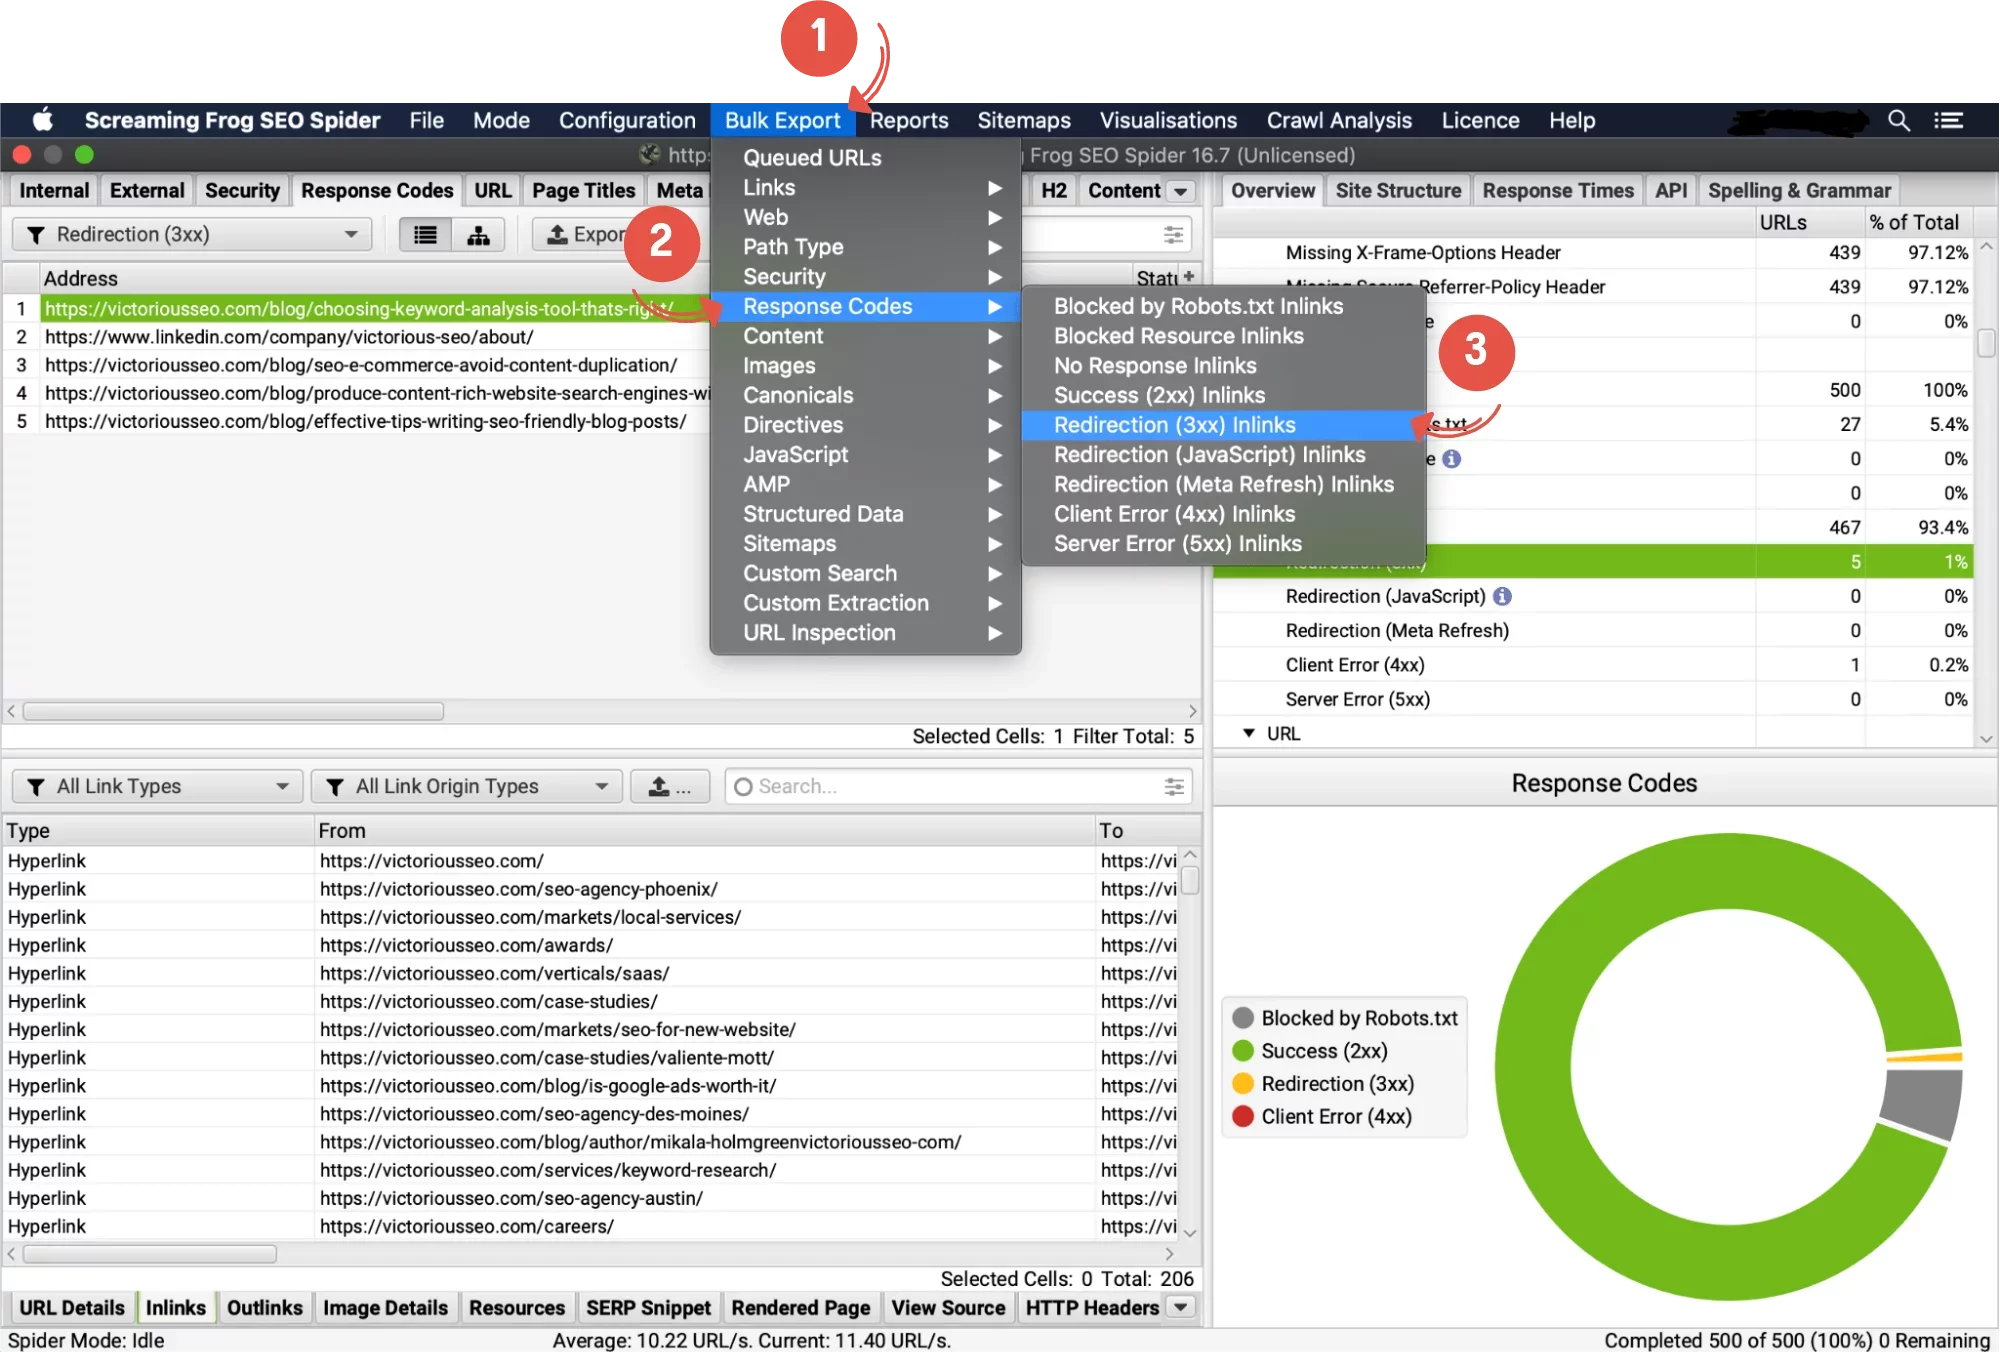The height and width of the screenshot is (1352, 2000).
Task: Click the Visualisations menu item
Action: tap(1169, 119)
